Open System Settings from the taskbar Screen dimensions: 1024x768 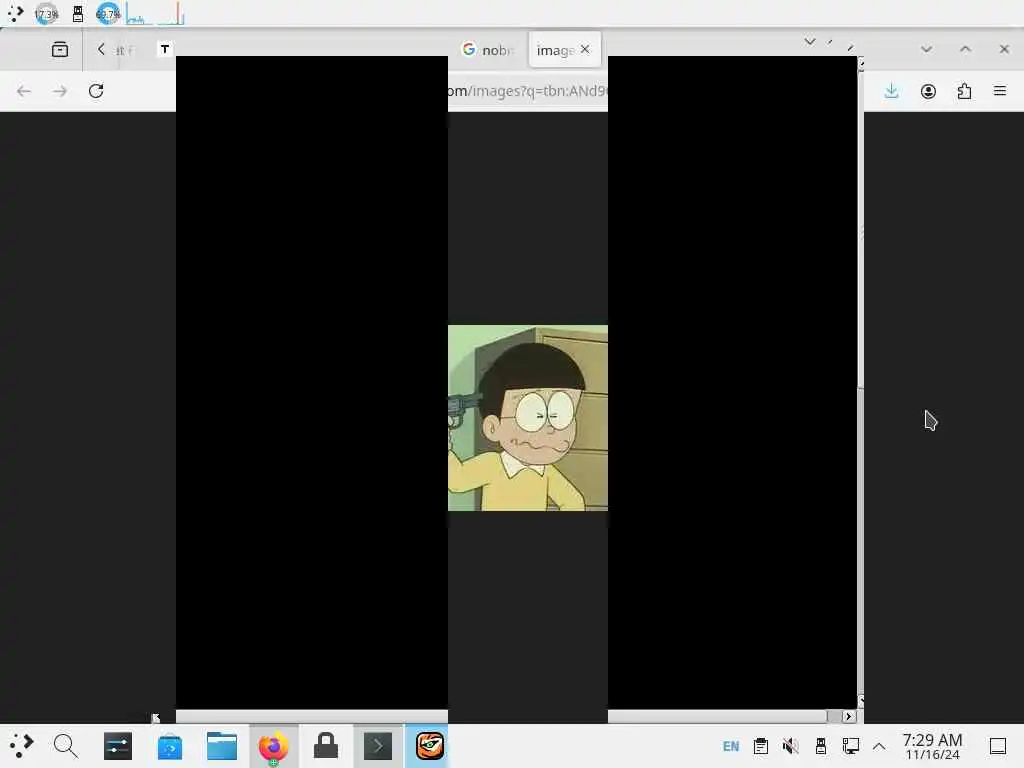(118, 746)
